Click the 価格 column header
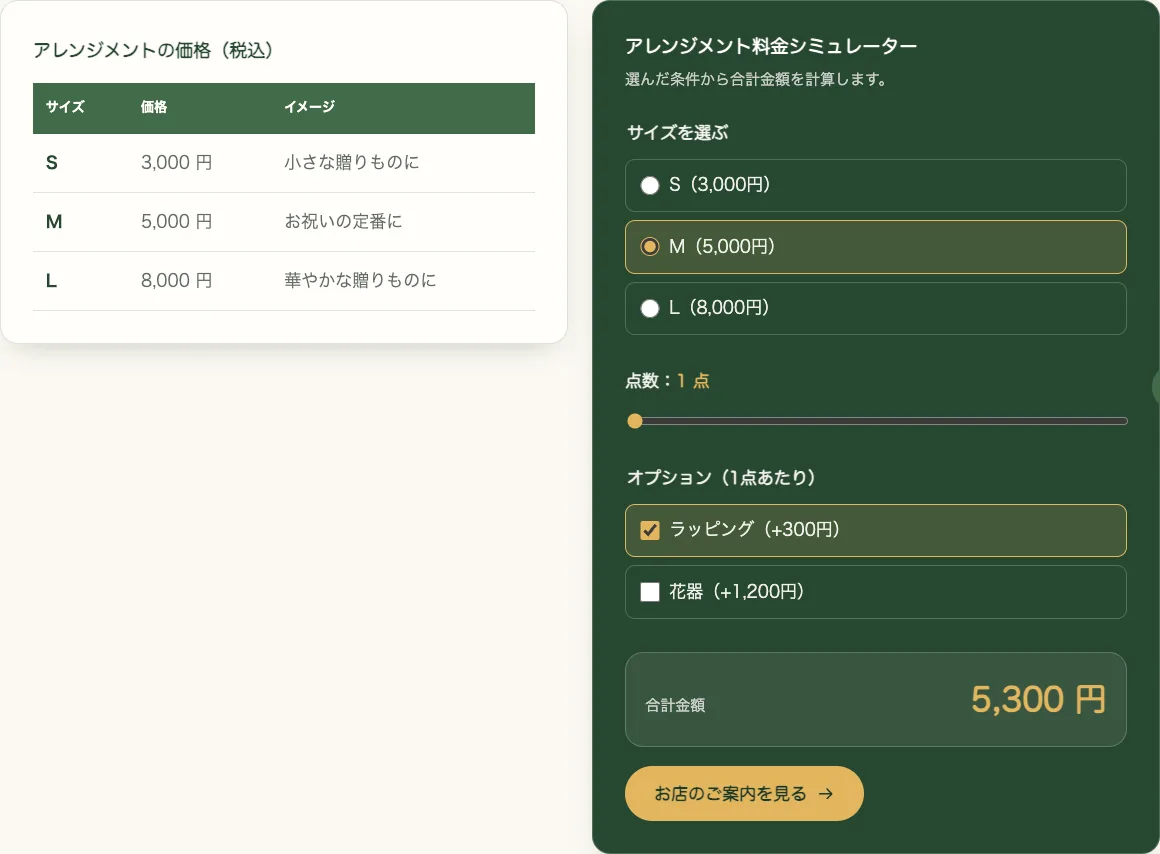This screenshot has height=854, width=1160. point(154,107)
